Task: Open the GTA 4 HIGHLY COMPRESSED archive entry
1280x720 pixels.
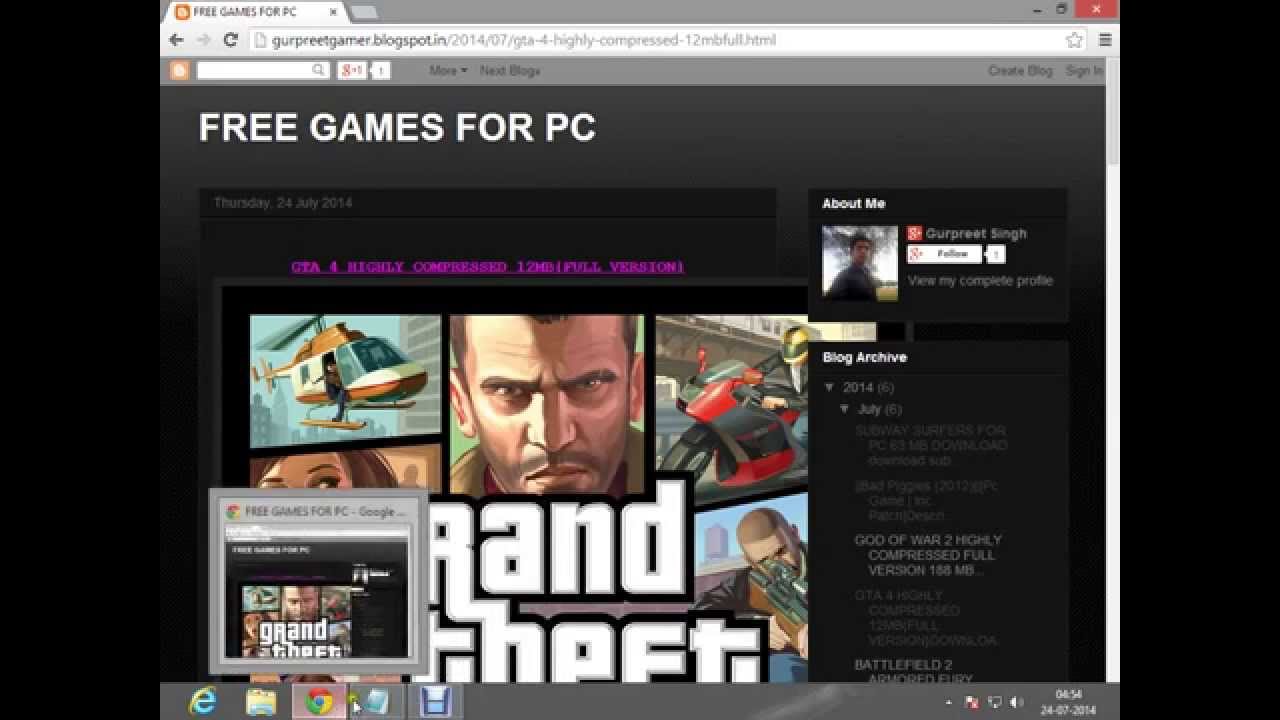Action: (925, 618)
